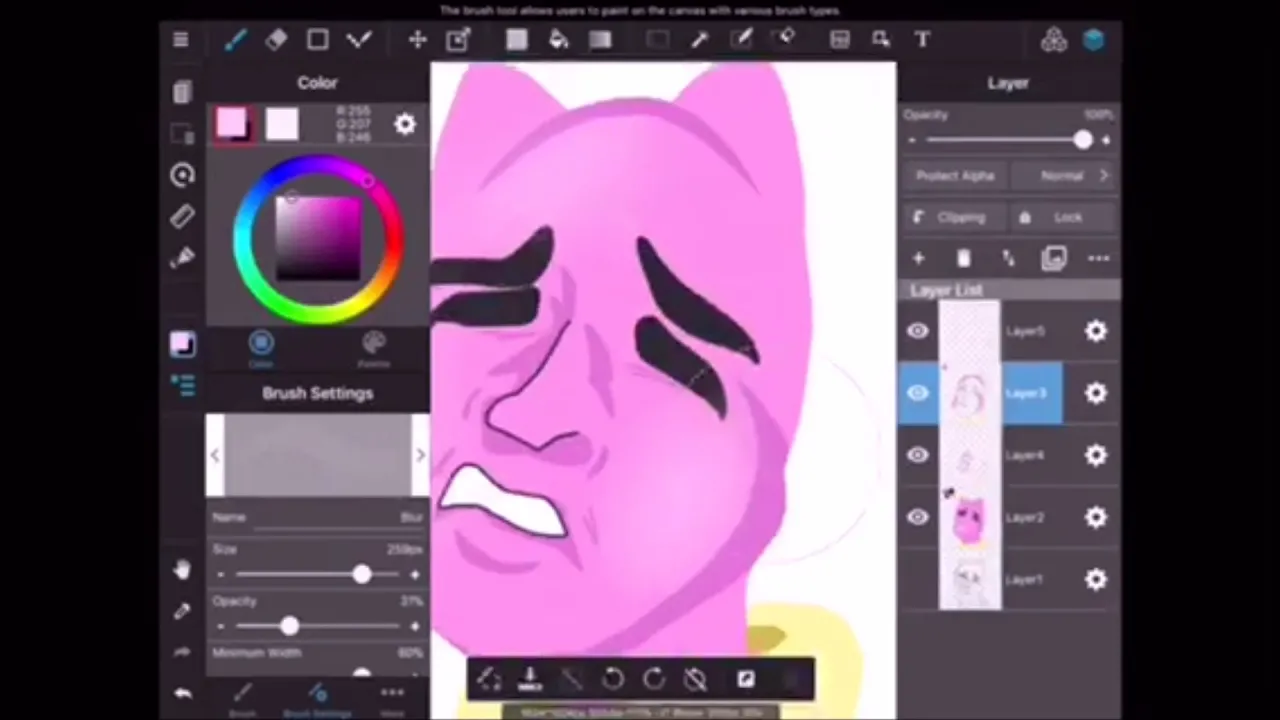Screen dimensions: 1280x720
Task: Click the brush Opacity slider handle
Action: click(289, 626)
